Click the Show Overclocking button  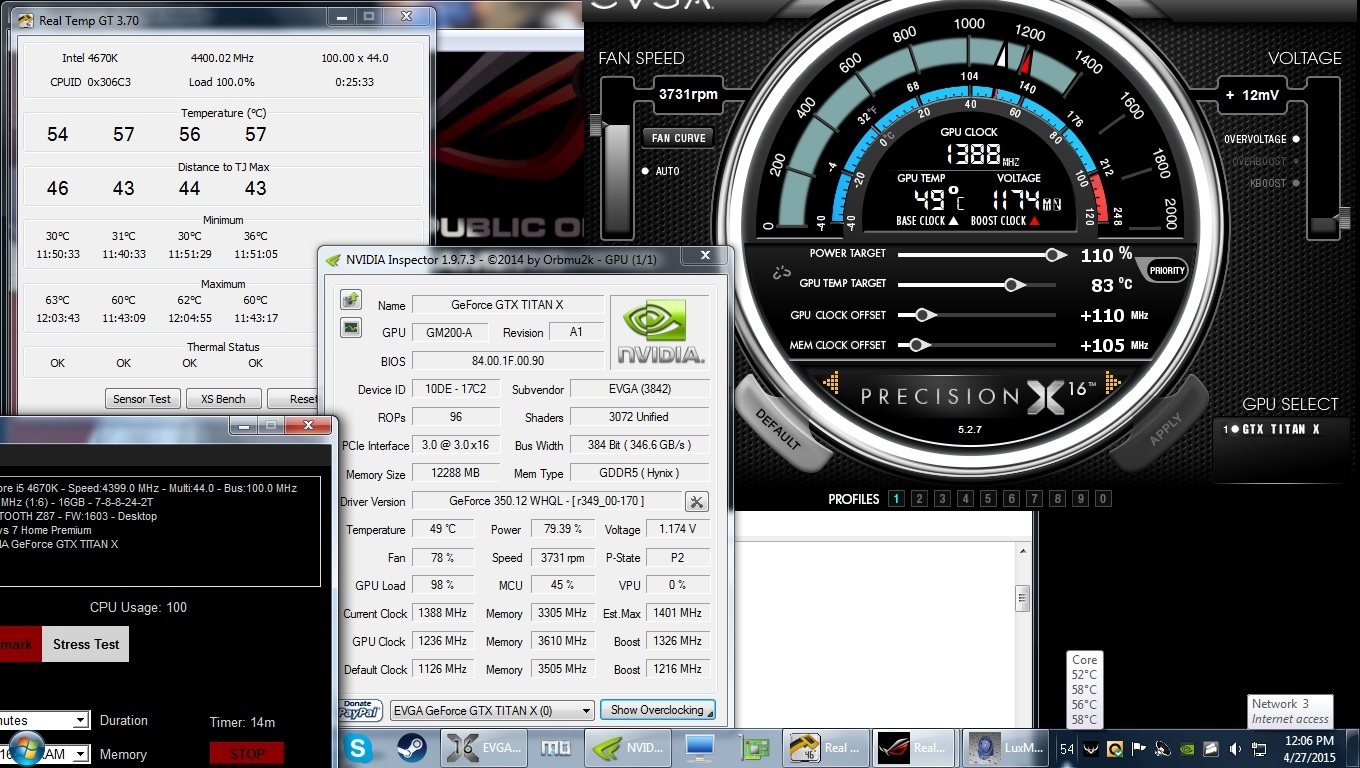(657, 710)
